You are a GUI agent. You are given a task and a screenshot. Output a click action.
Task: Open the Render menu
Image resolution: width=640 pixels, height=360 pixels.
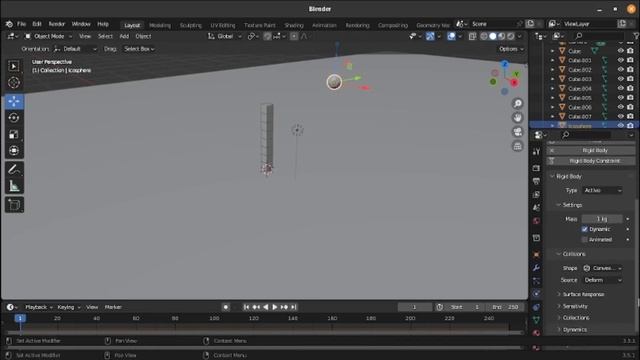pos(57,24)
